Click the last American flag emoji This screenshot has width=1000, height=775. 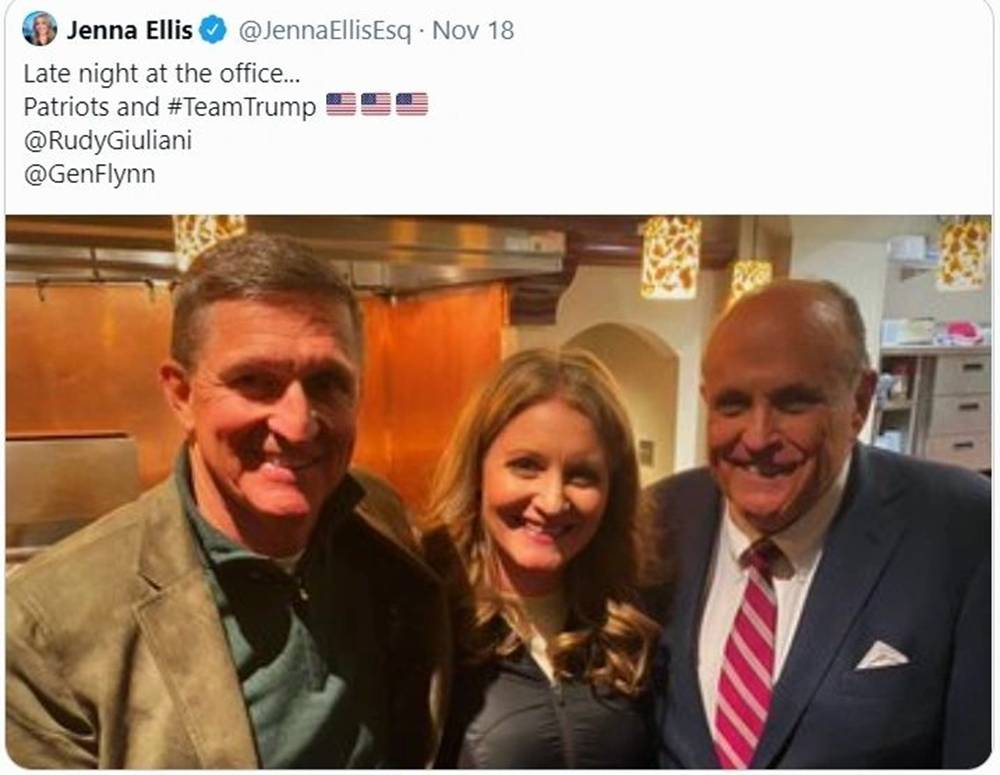pos(411,105)
